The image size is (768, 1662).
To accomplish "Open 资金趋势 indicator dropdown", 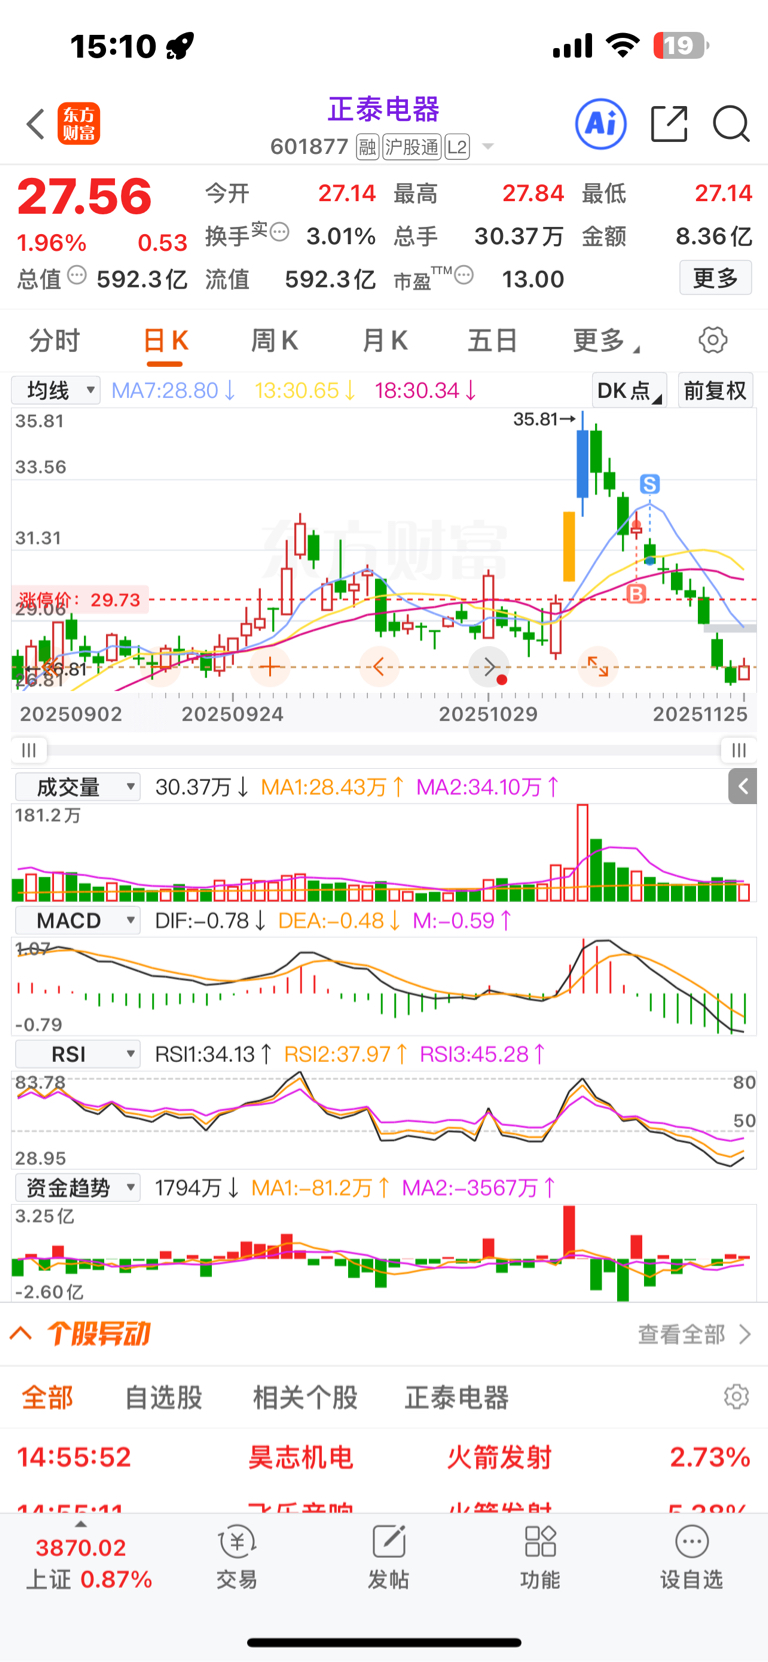I will [77, 1187].
